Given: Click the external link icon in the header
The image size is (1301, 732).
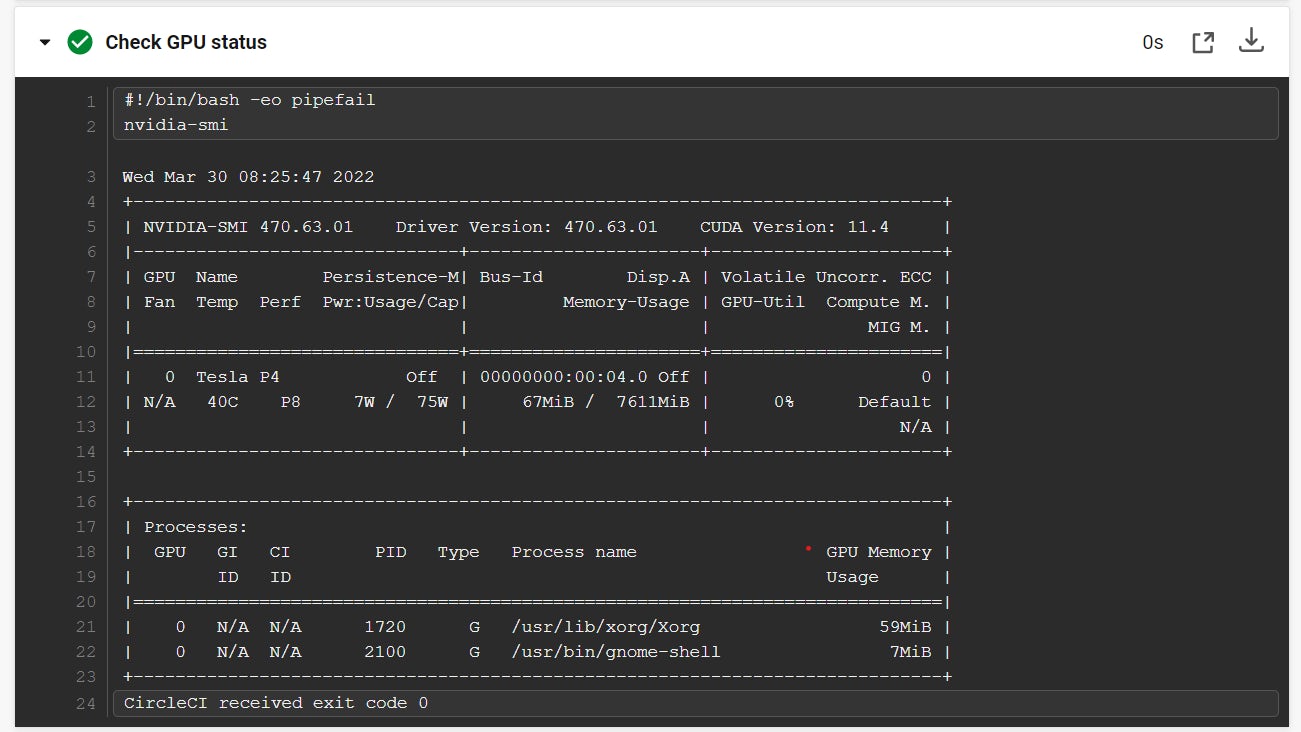Looking at the screenshot, I should coord(1202,42).
